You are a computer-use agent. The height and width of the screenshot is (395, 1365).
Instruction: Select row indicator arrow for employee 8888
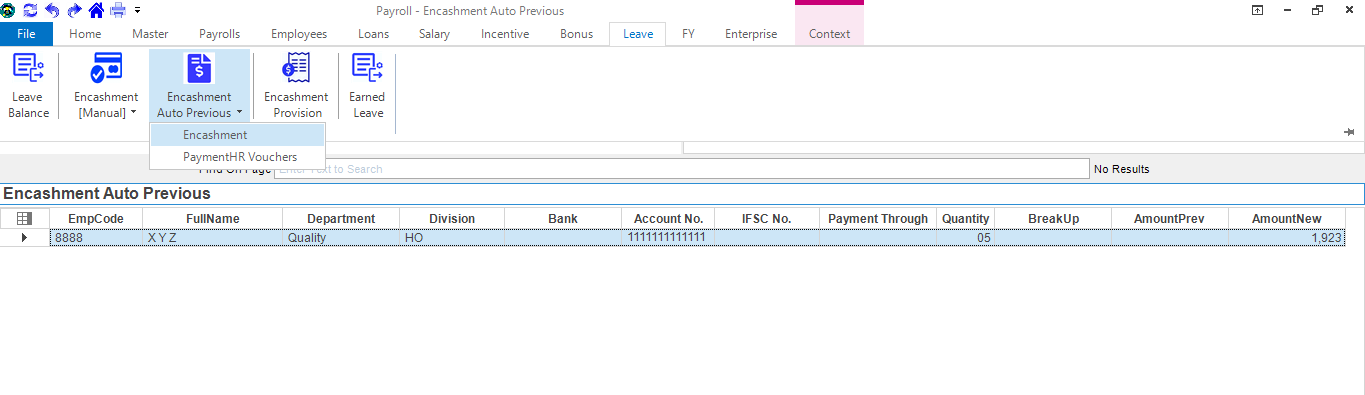[x=25, y=238]
